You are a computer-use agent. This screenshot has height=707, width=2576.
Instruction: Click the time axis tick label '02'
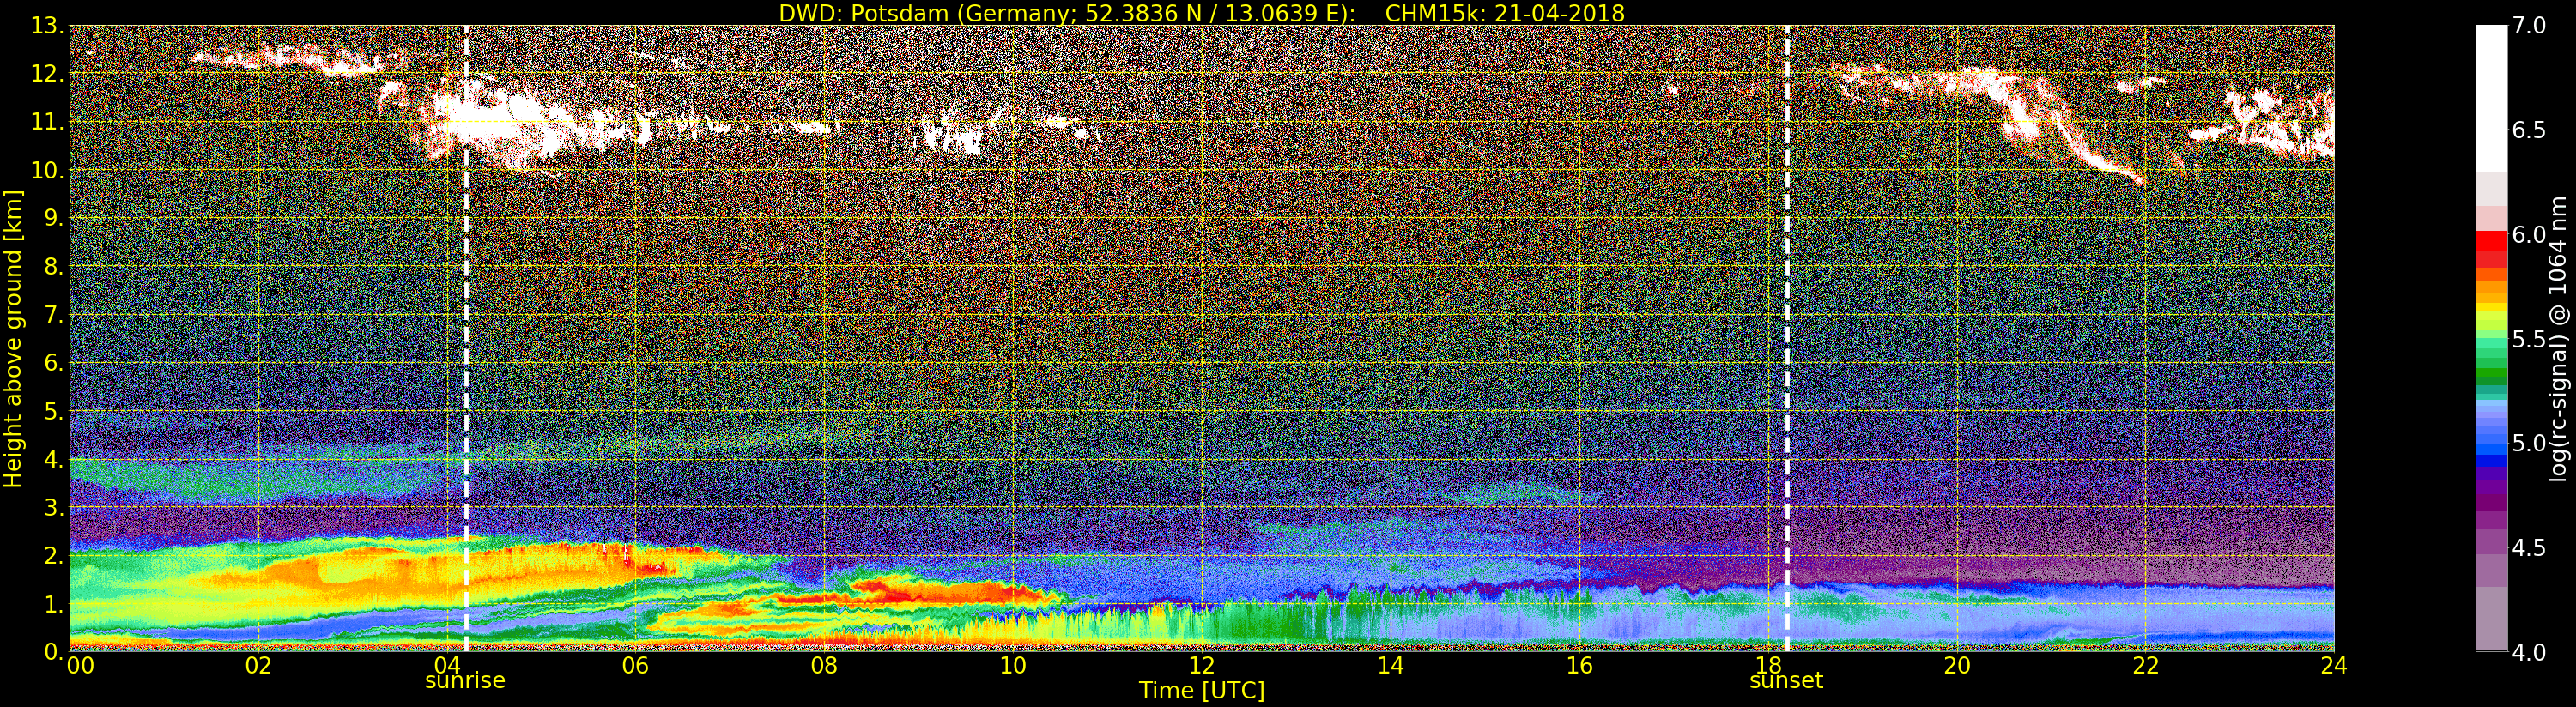[258, 666]
